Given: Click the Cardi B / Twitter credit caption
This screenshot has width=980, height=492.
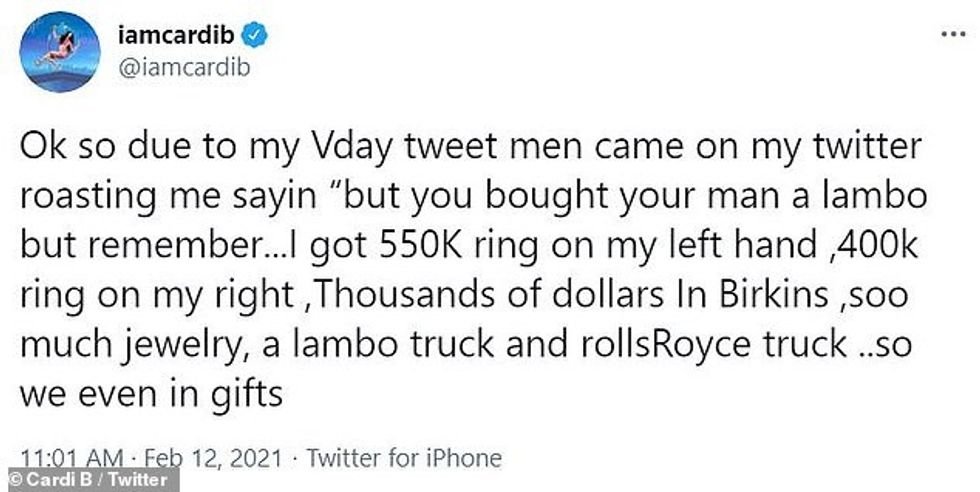Looking at the screenshot, I should (78, 482).
